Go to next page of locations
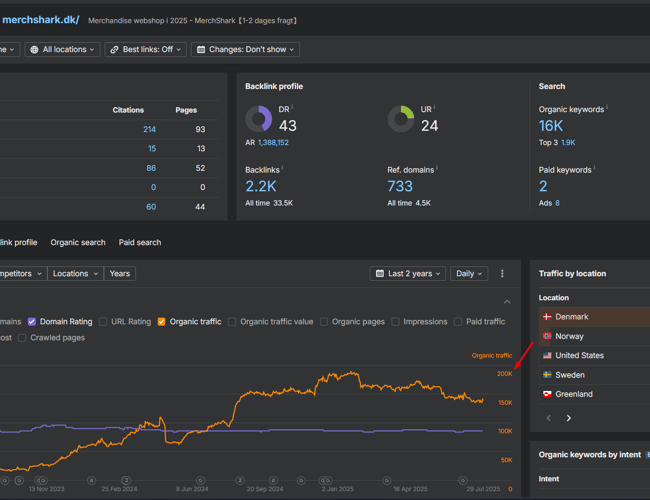 (x=569, y=418)
